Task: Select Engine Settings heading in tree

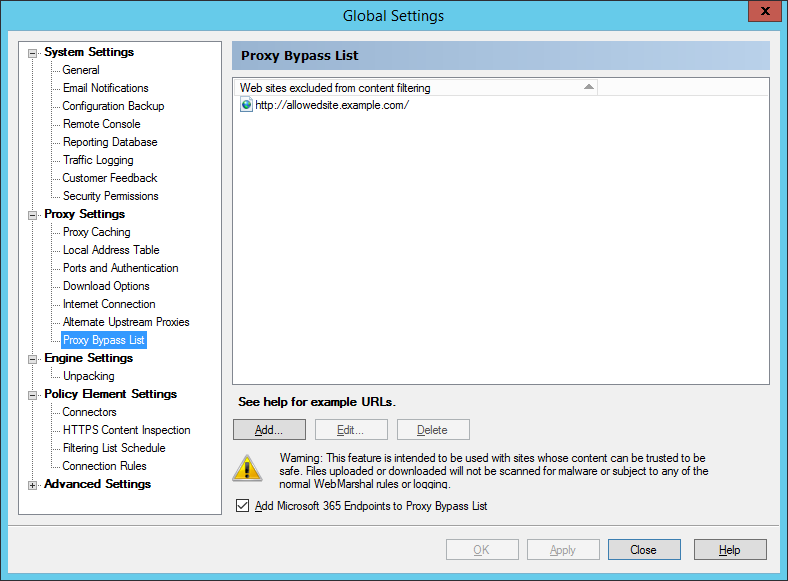Action: pyautogui.click(x=88, y=358)
